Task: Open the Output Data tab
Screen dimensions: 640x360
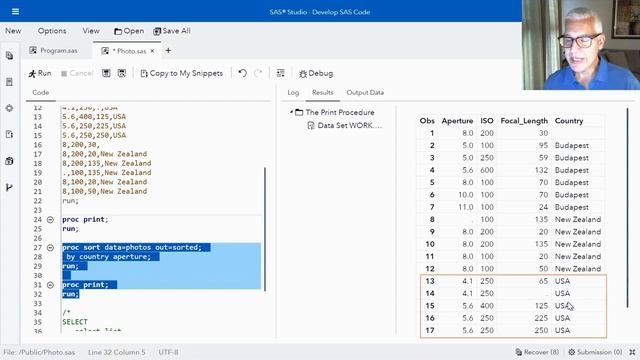Action: (365, 93)
